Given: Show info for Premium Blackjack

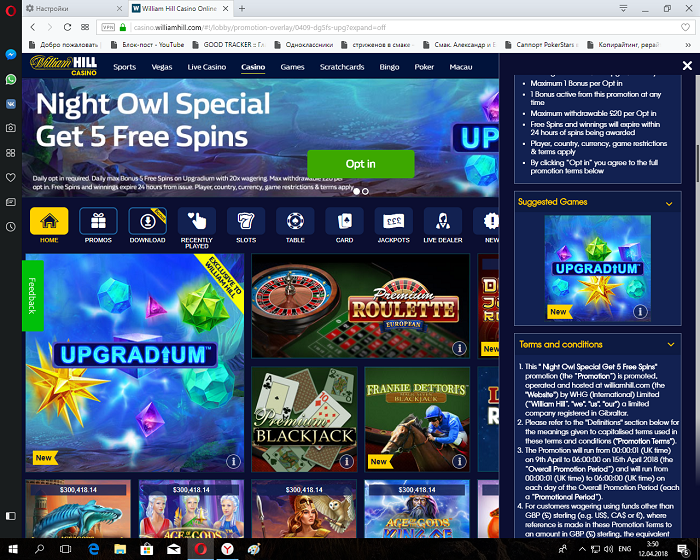Looking at the screenshot, I should point(346,461).
